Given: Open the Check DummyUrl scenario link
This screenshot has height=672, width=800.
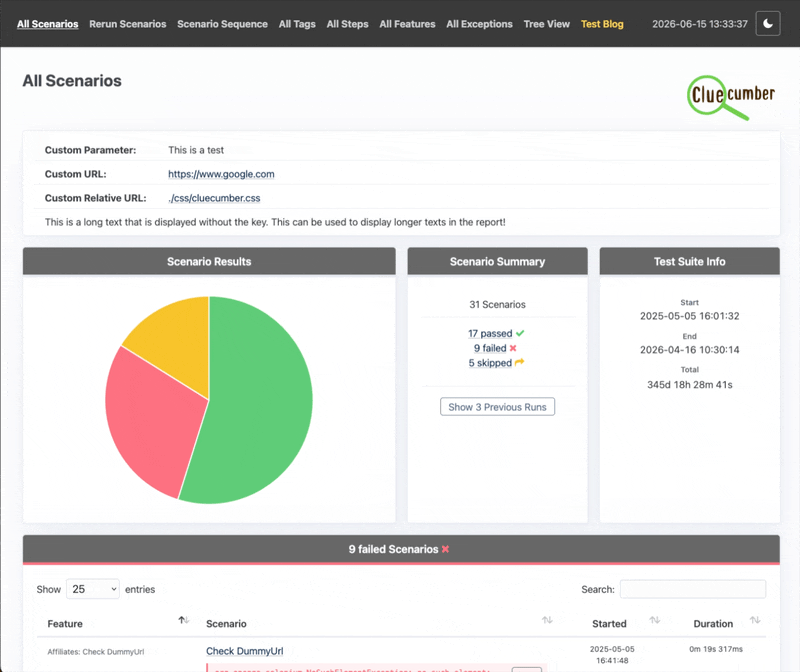Looking at the screenshot, I should pos(244,651).
